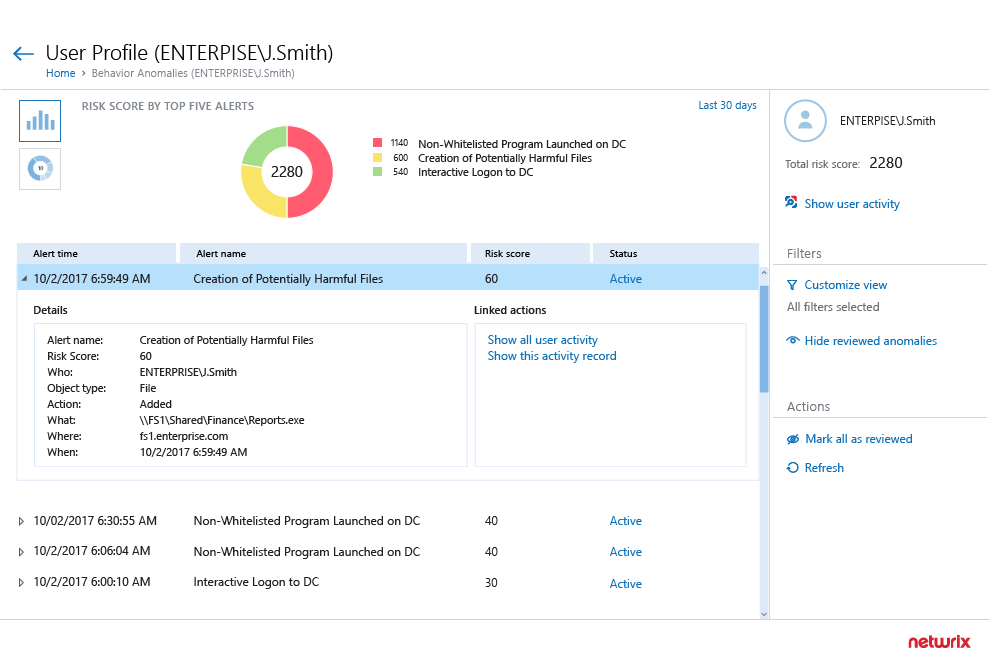Select the donut chart view icon

tap(40, 169)
